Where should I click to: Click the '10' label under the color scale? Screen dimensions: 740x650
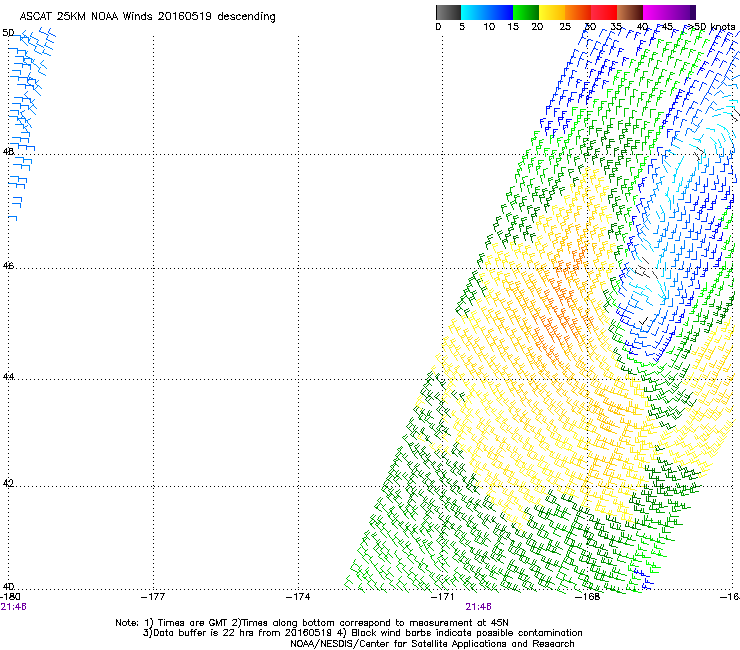(489, 27)
